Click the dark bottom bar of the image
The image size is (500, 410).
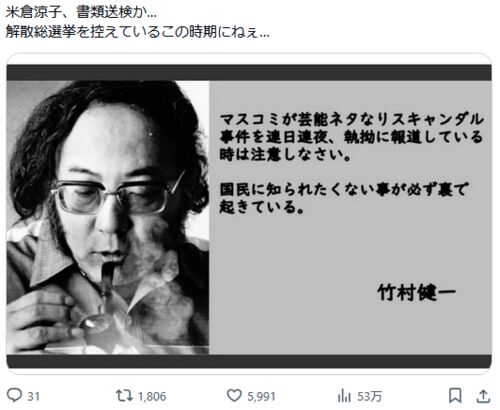pos(249,361)
